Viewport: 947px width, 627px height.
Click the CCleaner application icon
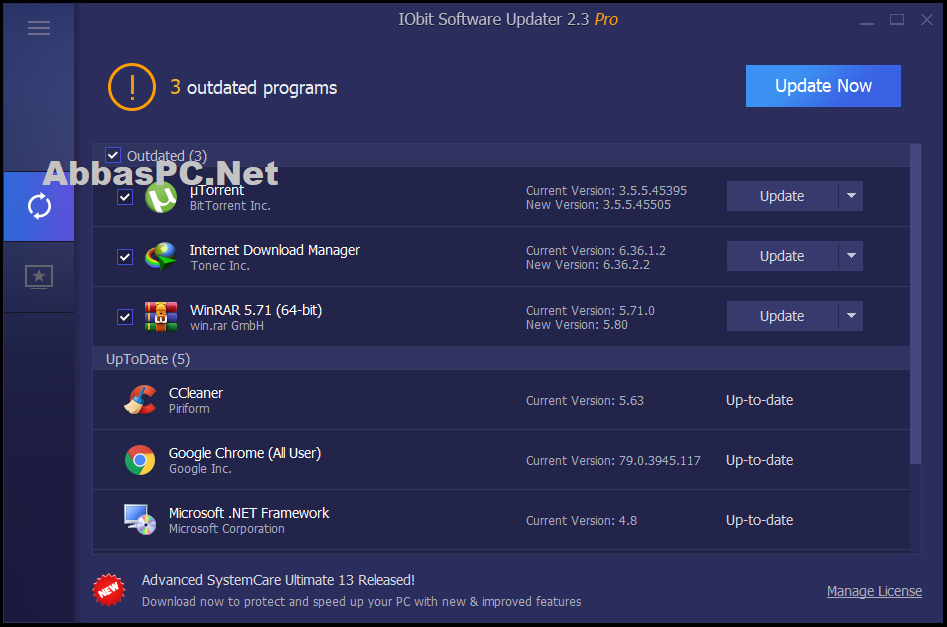(140, 400)
